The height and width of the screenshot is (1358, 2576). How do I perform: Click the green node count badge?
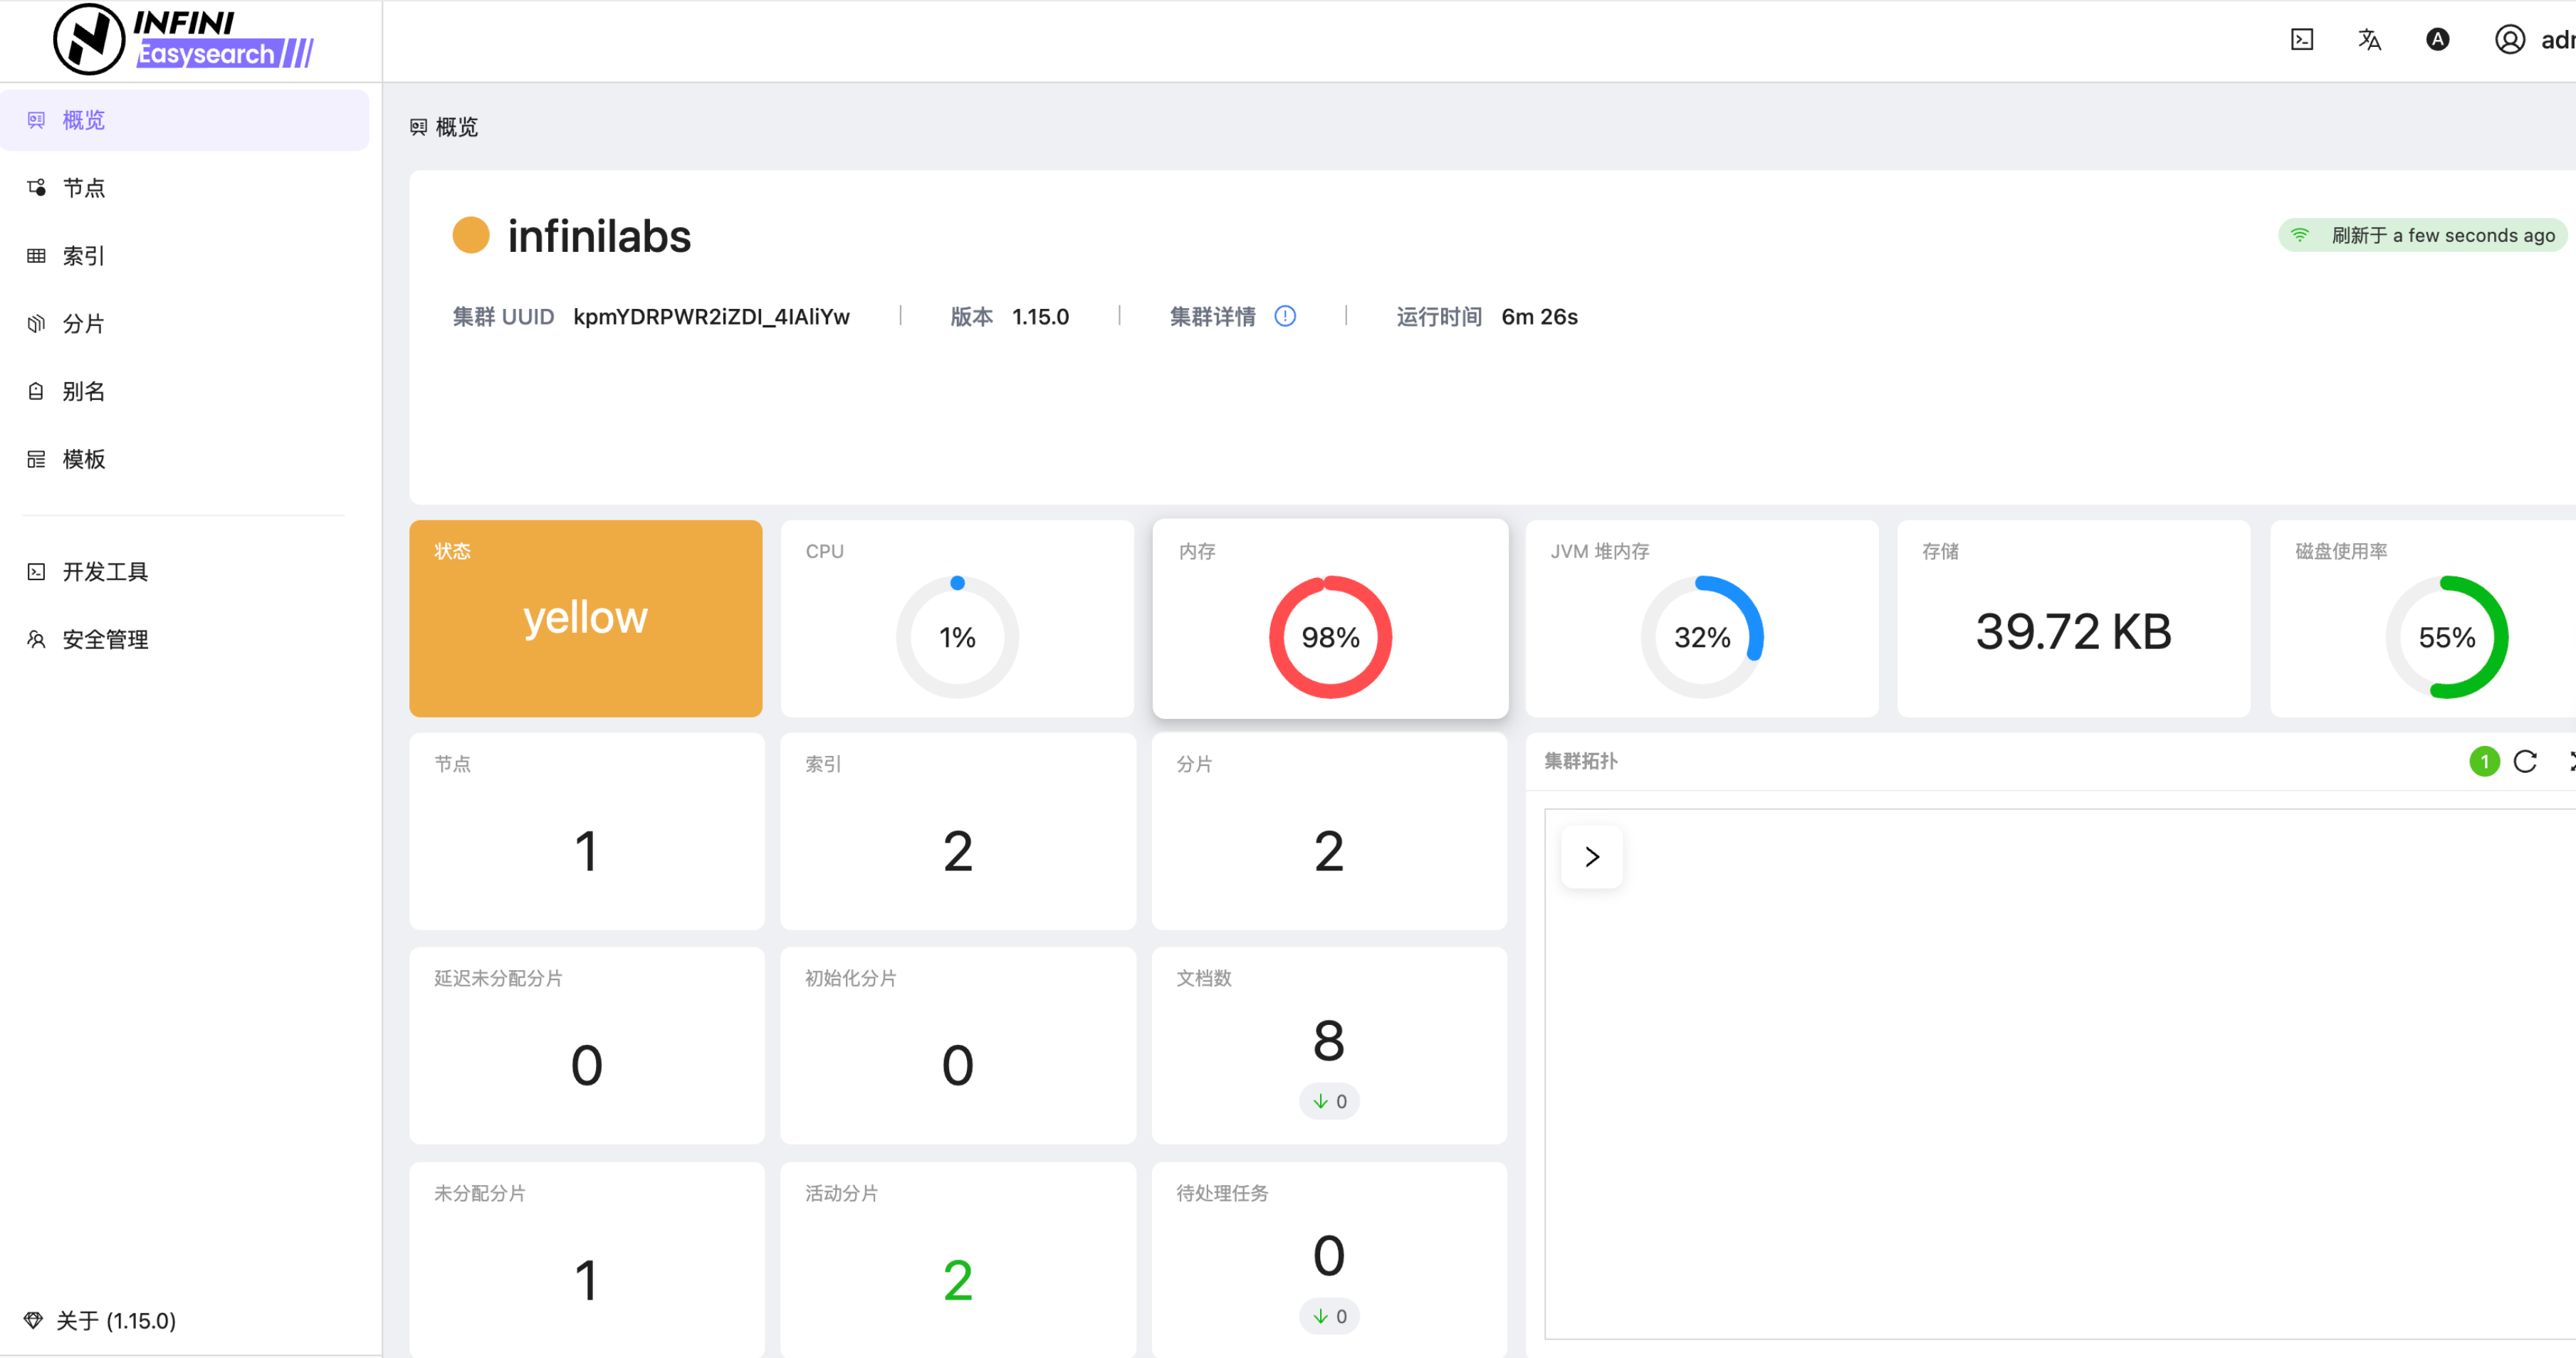click(x=2484, y=762)
